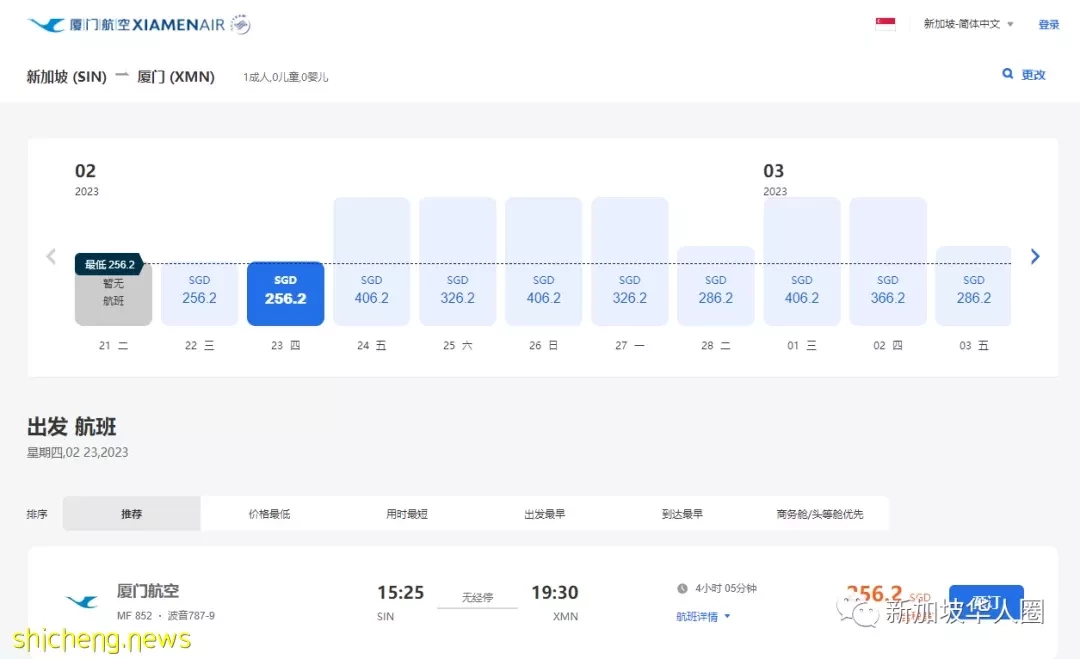This screenshot has width=1080, height=659.
Task: Click the 出发 航班 heading
Action: pos(72,427)
